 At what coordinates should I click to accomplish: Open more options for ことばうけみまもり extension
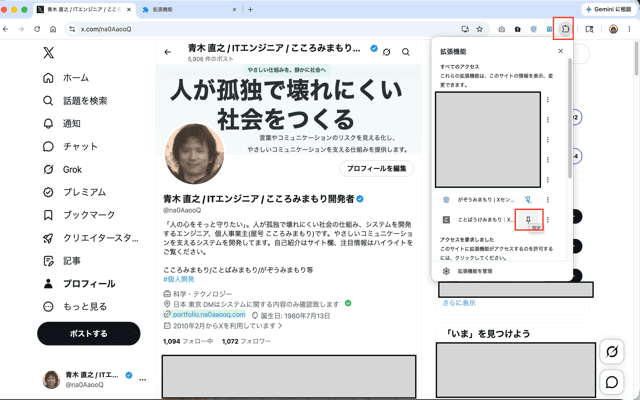point(548,220)
